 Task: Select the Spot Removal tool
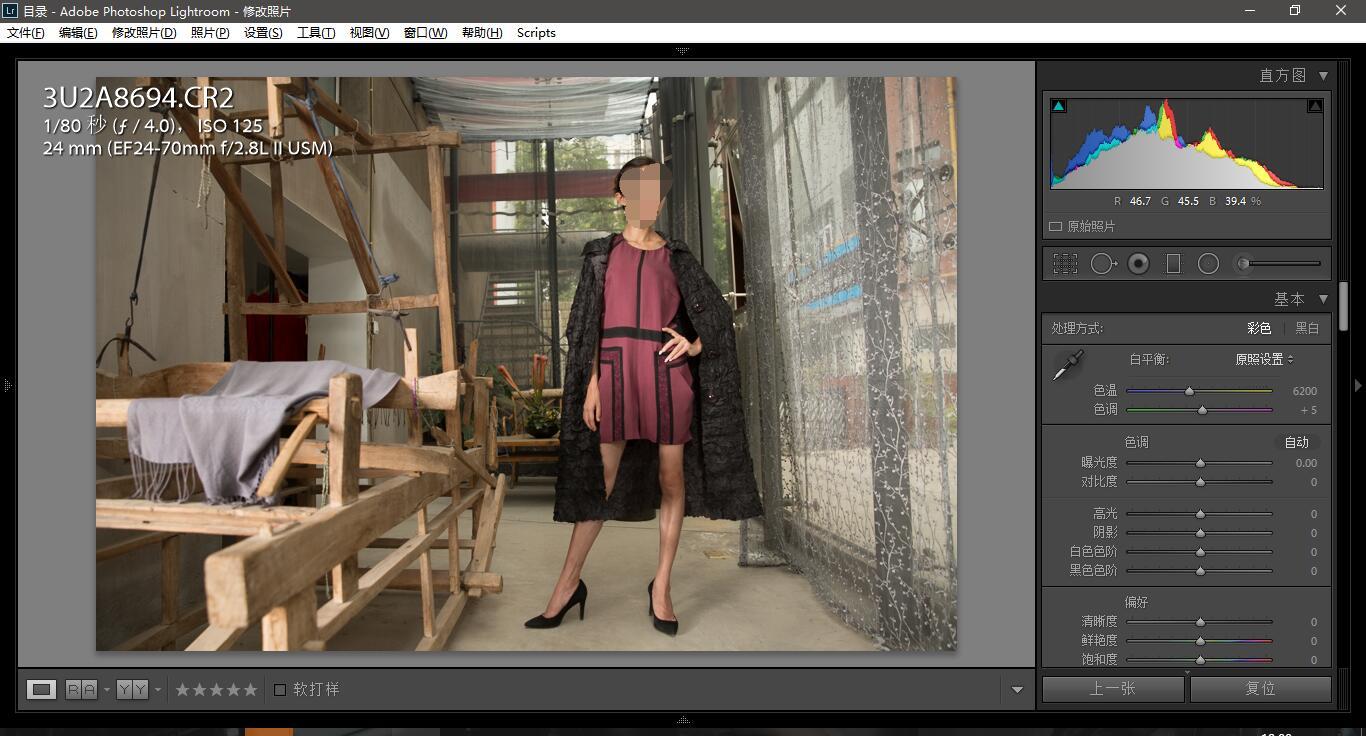coord(1103,264)
